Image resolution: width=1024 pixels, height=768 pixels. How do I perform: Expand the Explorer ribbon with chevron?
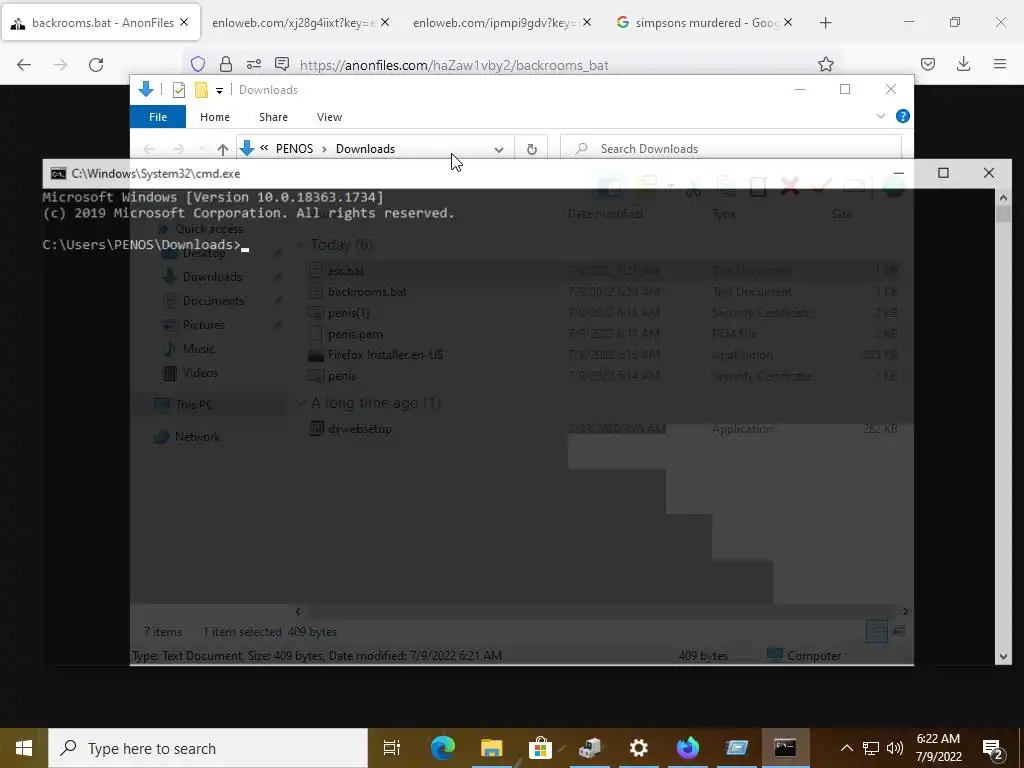click(x=880, y=116)
